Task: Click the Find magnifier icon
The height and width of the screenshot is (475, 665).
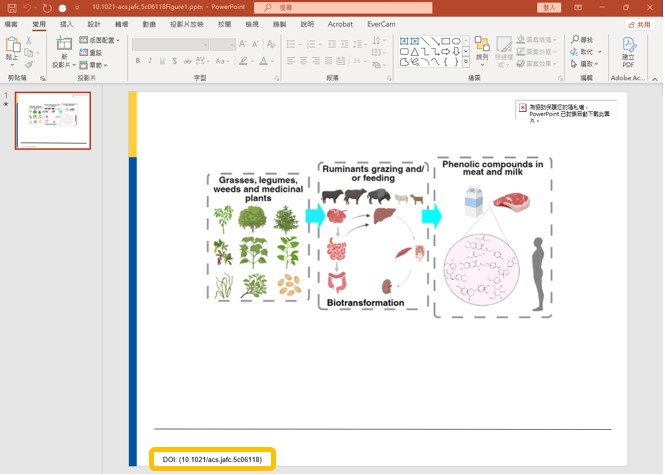Action: point(573,40)
